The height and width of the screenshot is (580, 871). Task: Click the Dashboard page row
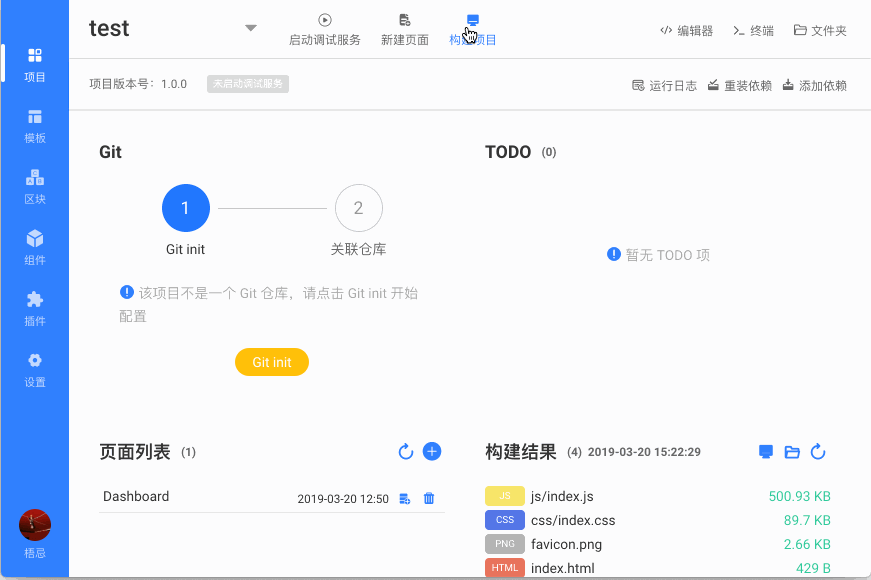click(272, 497)
